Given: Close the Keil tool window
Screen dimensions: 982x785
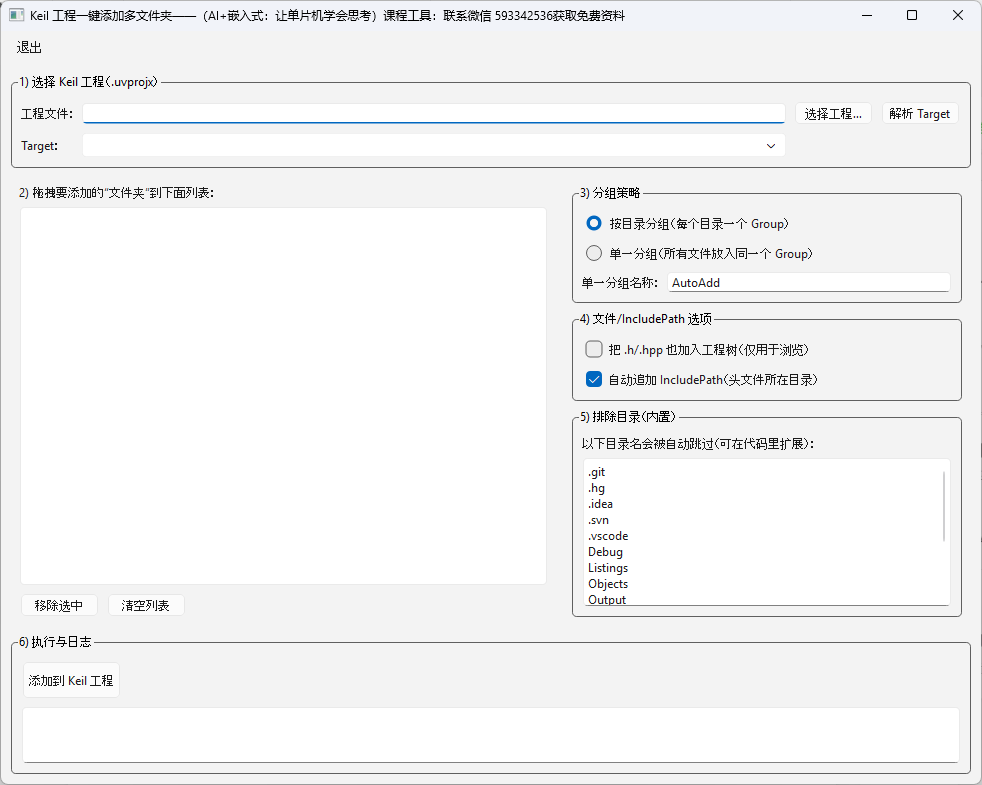Looking at the screenshot, I should [958, 15].
